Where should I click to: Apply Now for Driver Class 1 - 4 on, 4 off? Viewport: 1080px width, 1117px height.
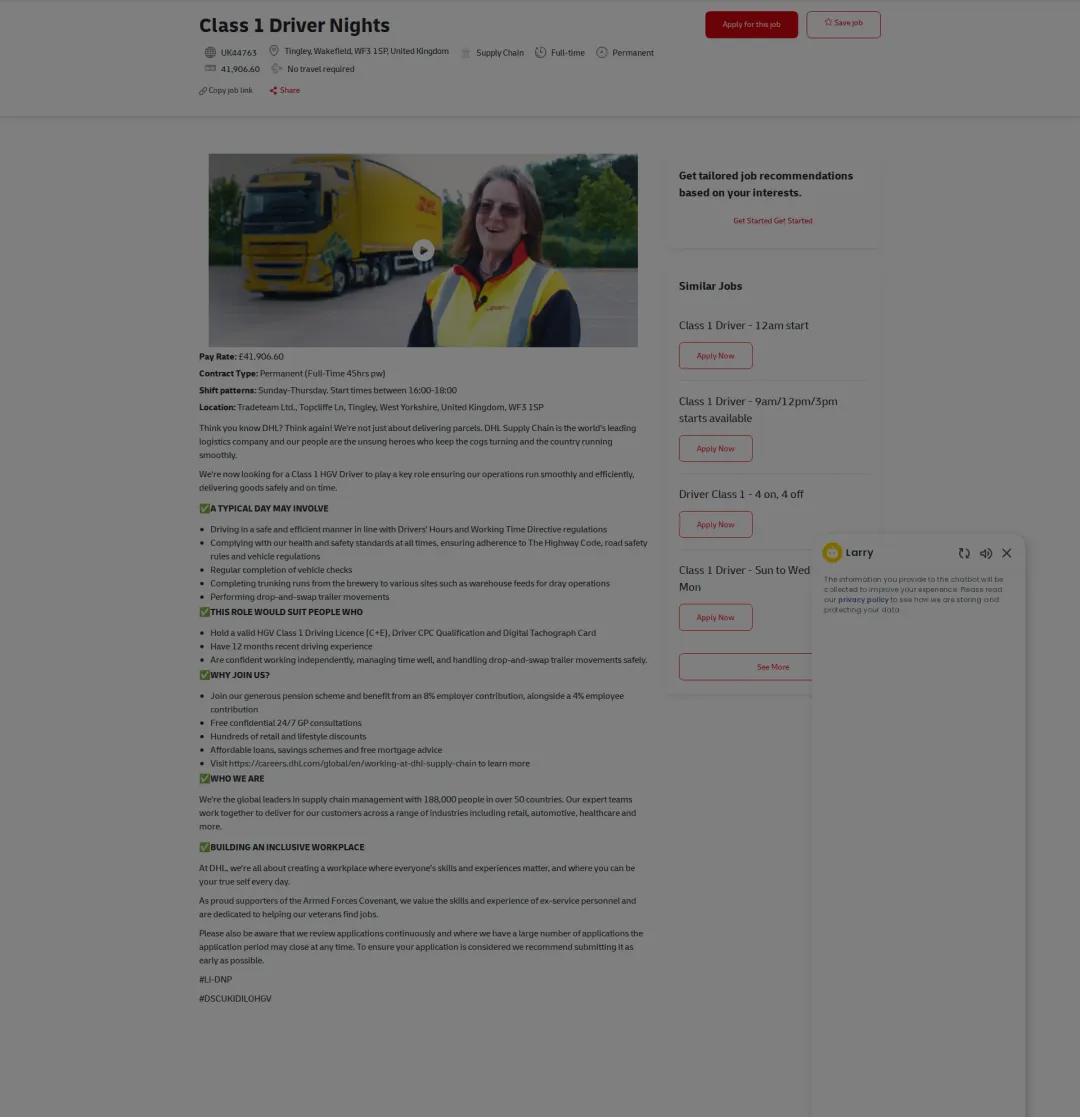[715, 524]
